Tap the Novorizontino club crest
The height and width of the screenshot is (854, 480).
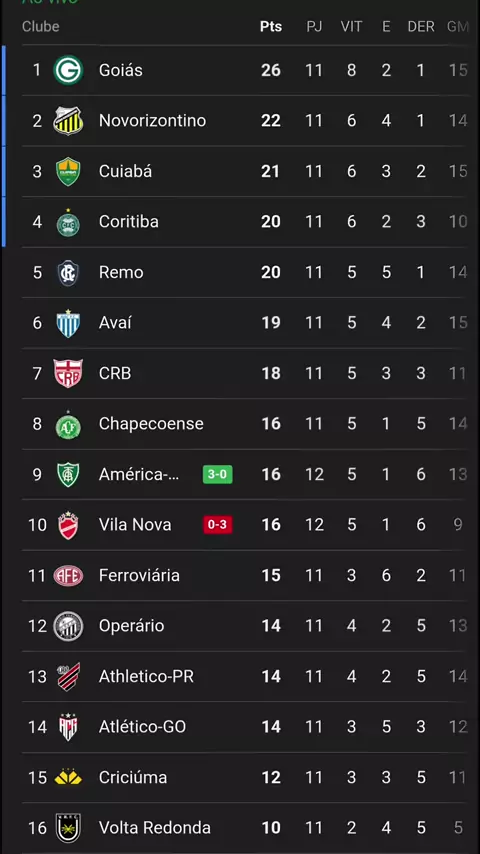pyautogui.click(x=68, y=120)
